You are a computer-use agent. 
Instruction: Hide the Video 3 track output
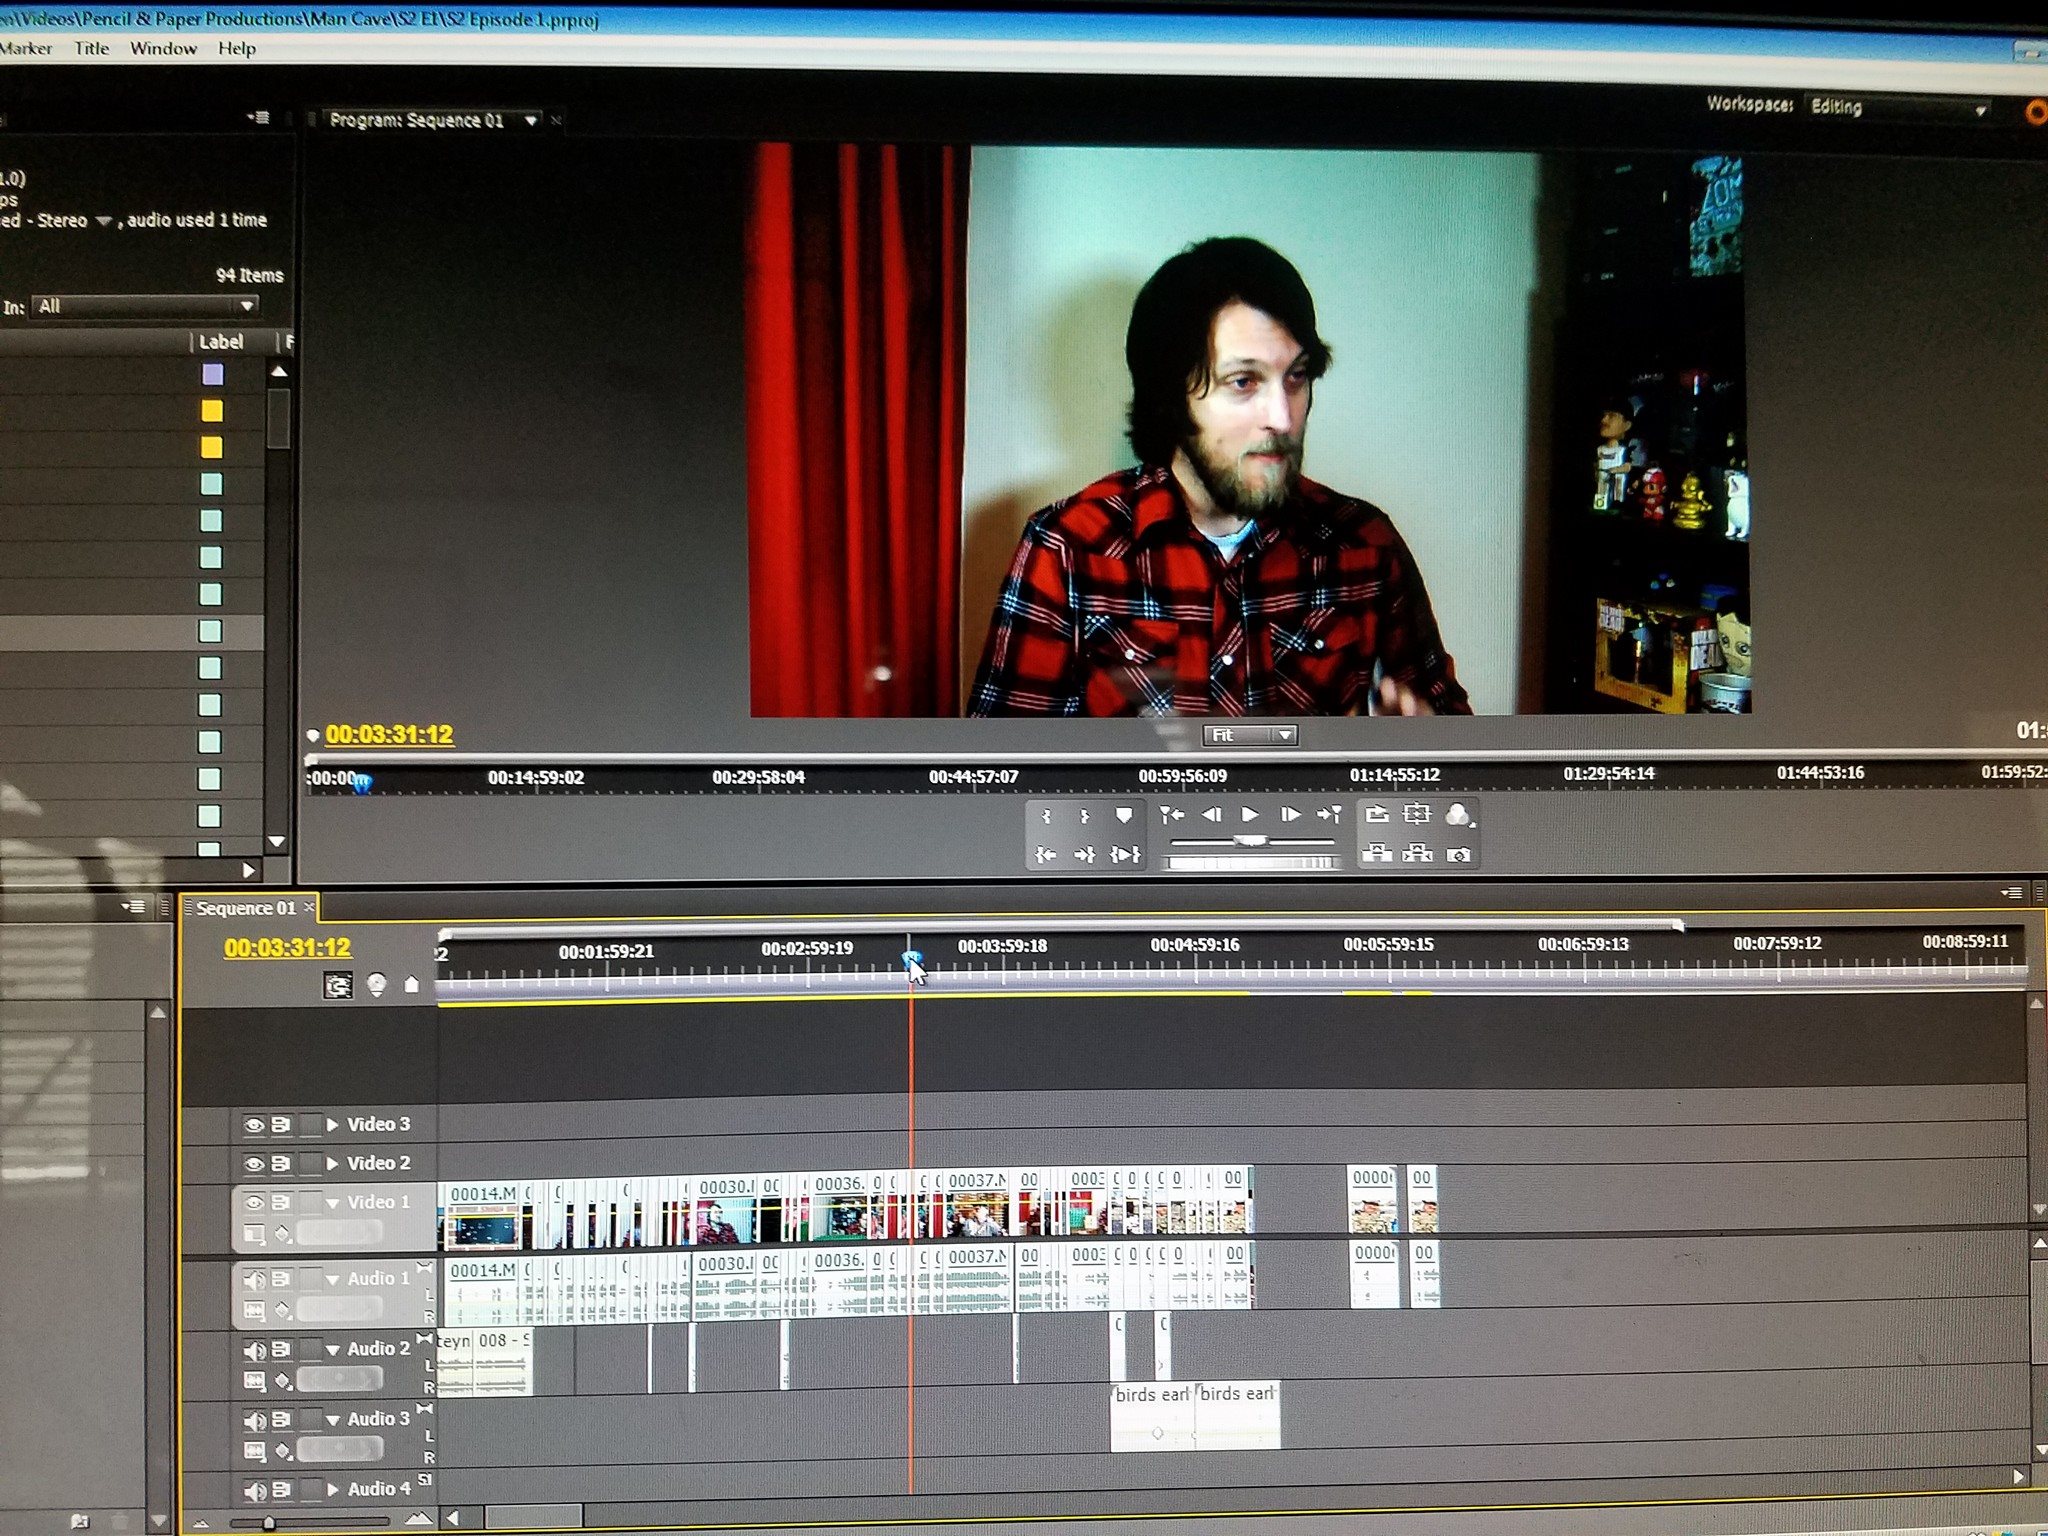click(254, 1125)
